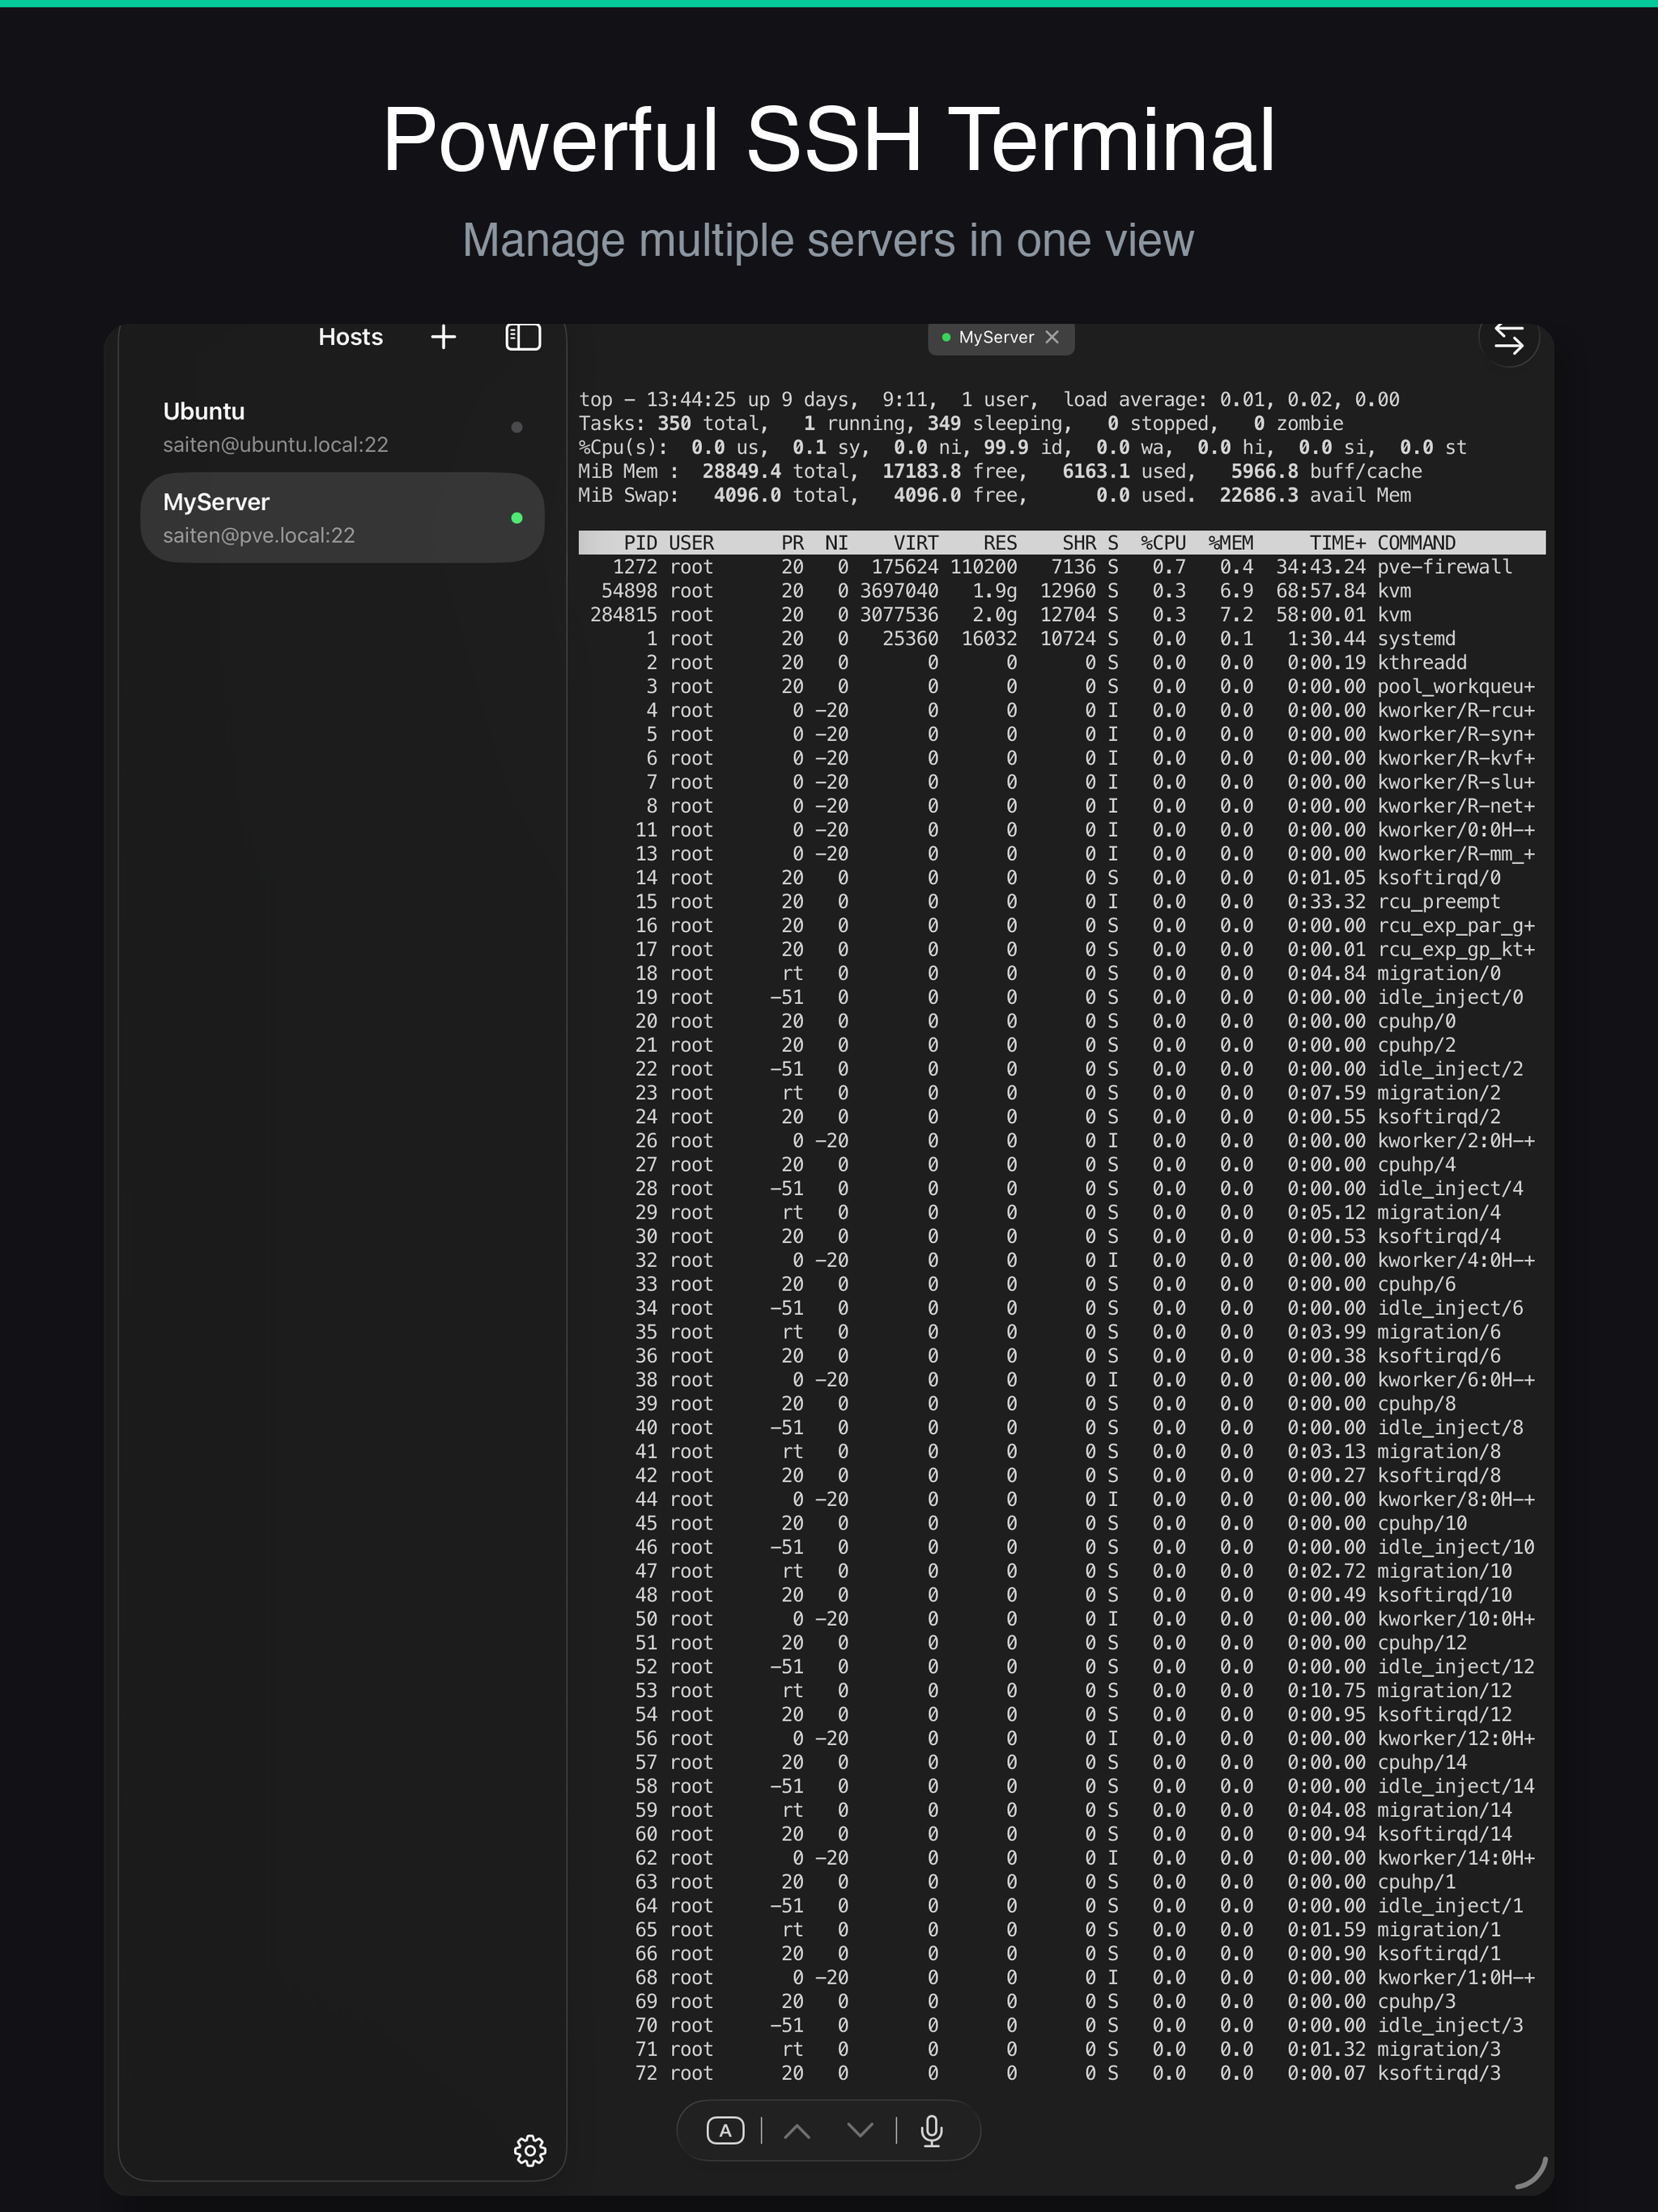Open settings with the gear icon
This screenshot has height=2212, width=1658.
530,2150
